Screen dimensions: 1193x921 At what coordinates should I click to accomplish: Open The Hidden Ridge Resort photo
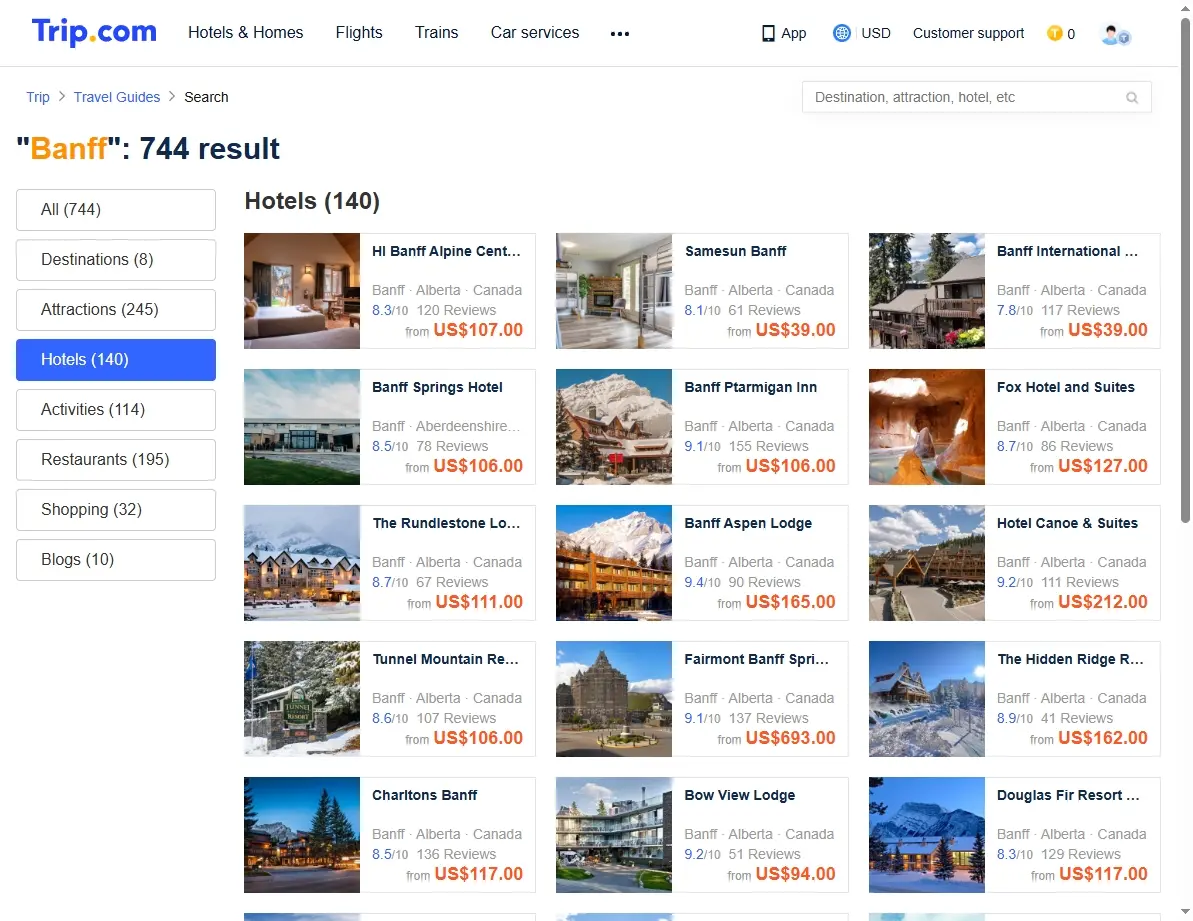pyautogui.click(x=927, y=699)
